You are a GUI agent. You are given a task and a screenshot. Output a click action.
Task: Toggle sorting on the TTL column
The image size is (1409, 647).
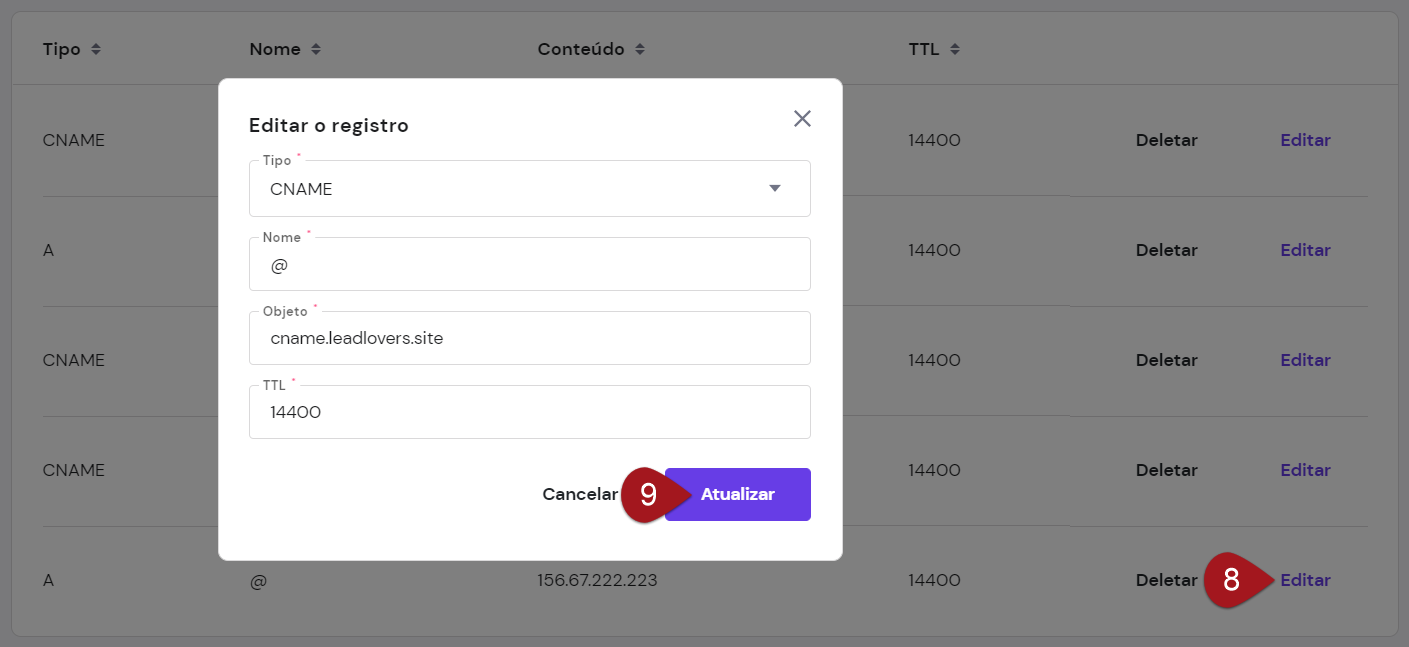pos(955,49)
